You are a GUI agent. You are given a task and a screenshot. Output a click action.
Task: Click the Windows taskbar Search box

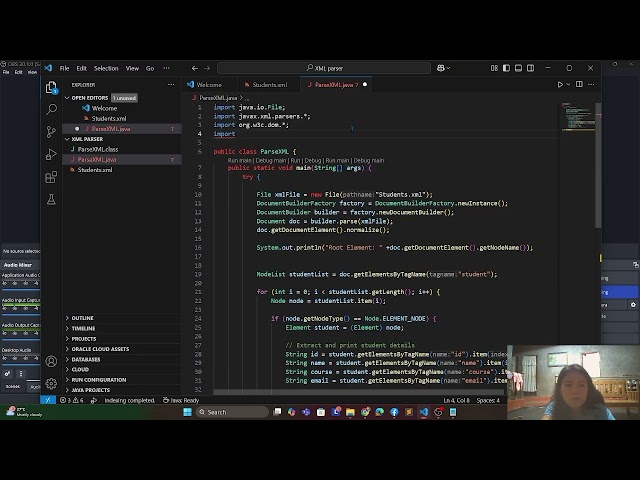click(x=232, y=412)
